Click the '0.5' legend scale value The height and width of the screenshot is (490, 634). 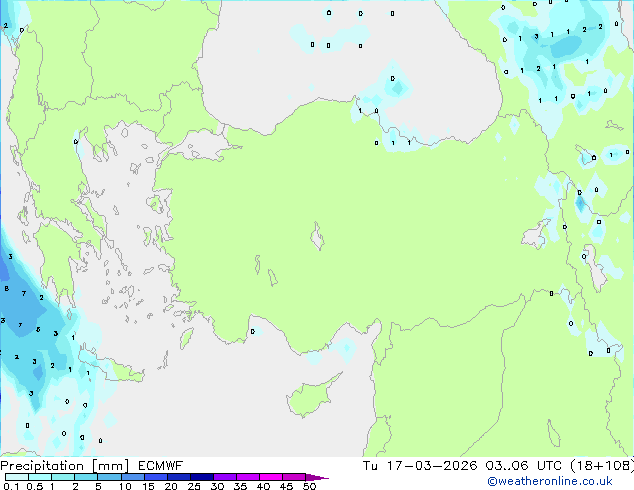point(34,486)
